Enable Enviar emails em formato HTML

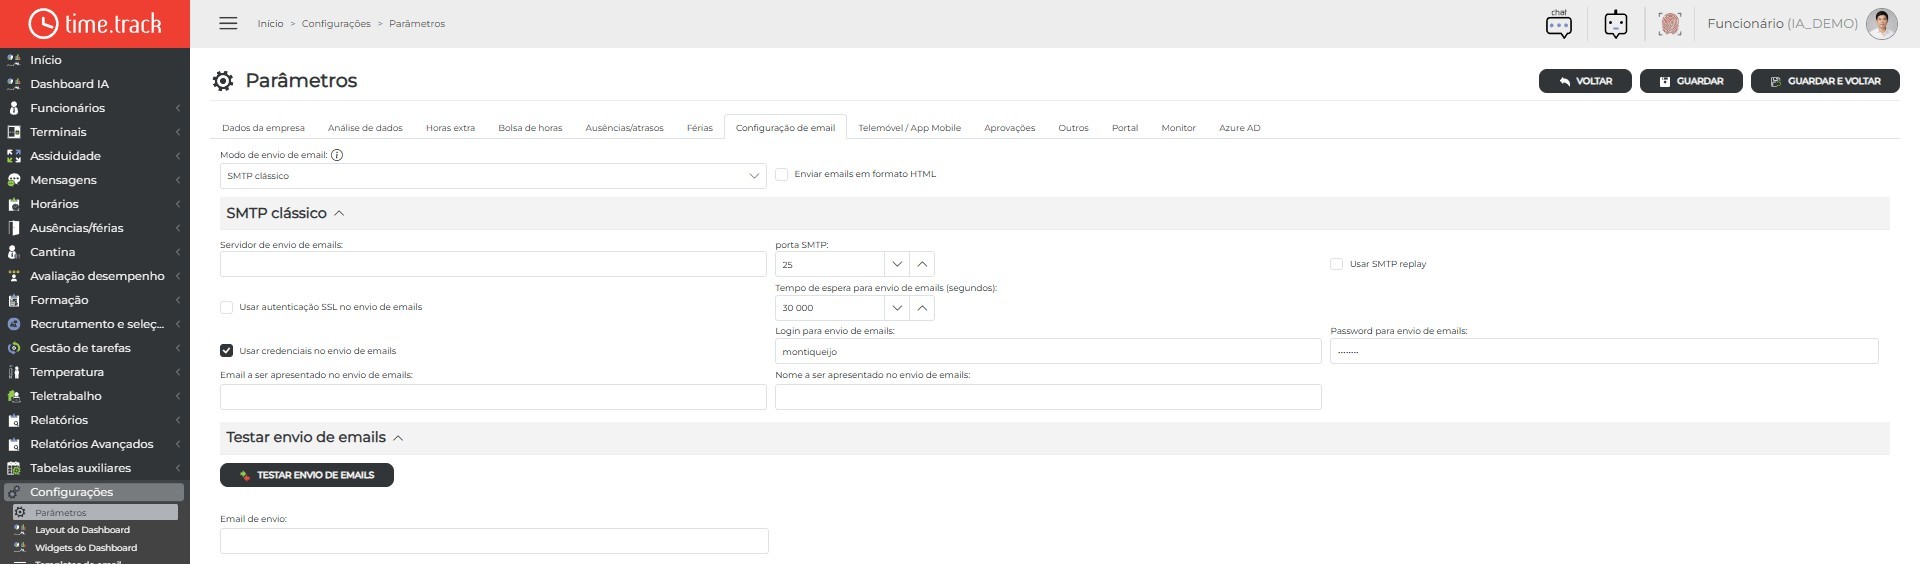(782, 174)
